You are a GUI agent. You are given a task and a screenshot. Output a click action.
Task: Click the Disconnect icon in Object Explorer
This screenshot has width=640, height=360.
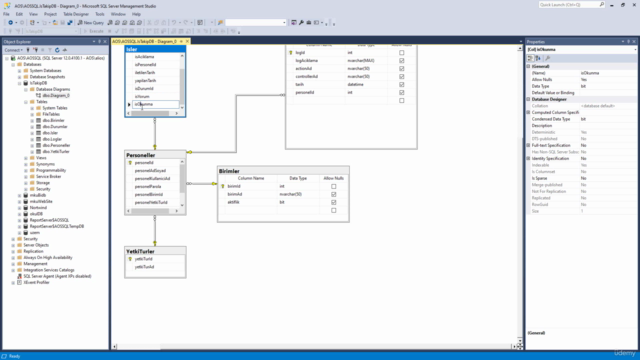36,50
